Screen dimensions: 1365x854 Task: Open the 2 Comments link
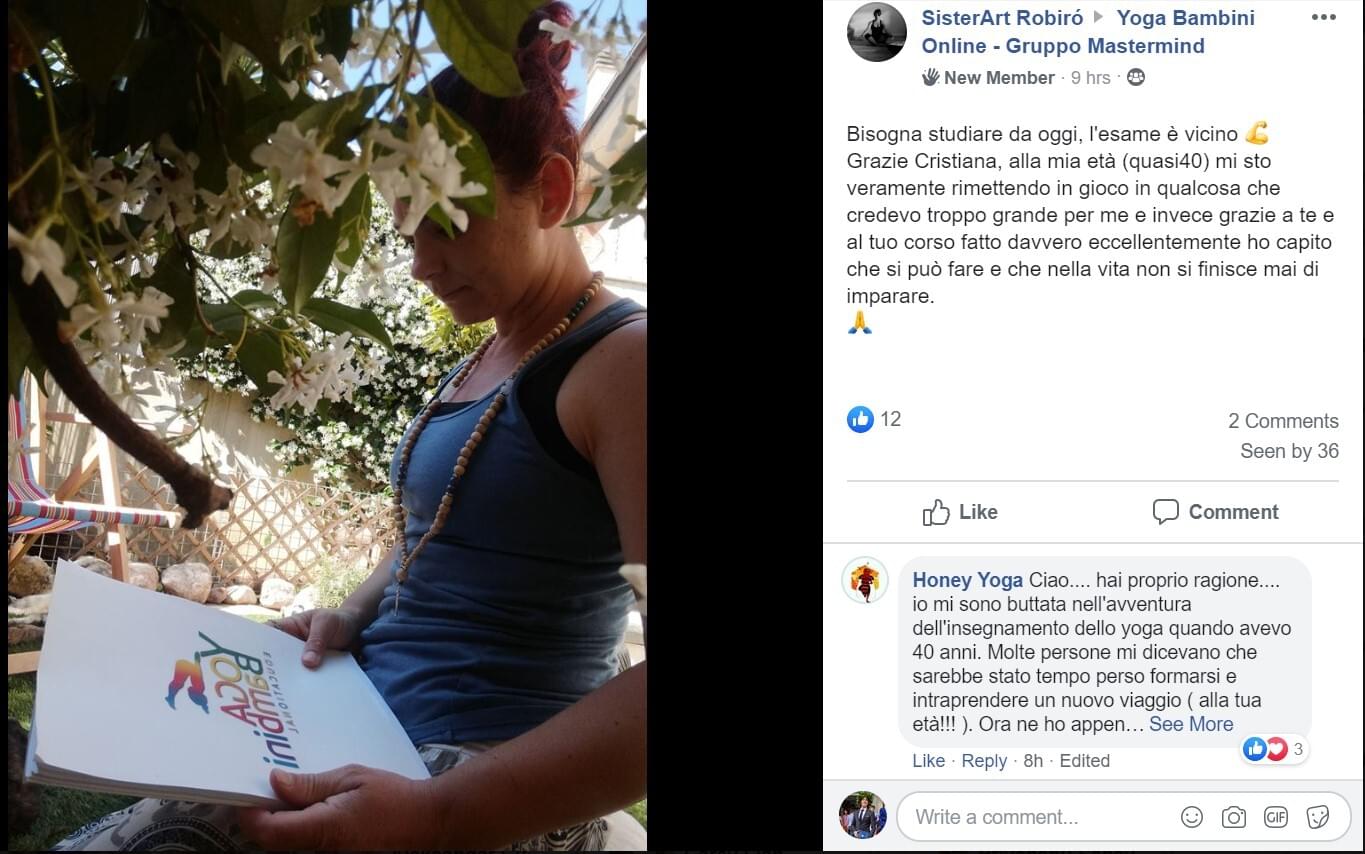coord(1283,421)
